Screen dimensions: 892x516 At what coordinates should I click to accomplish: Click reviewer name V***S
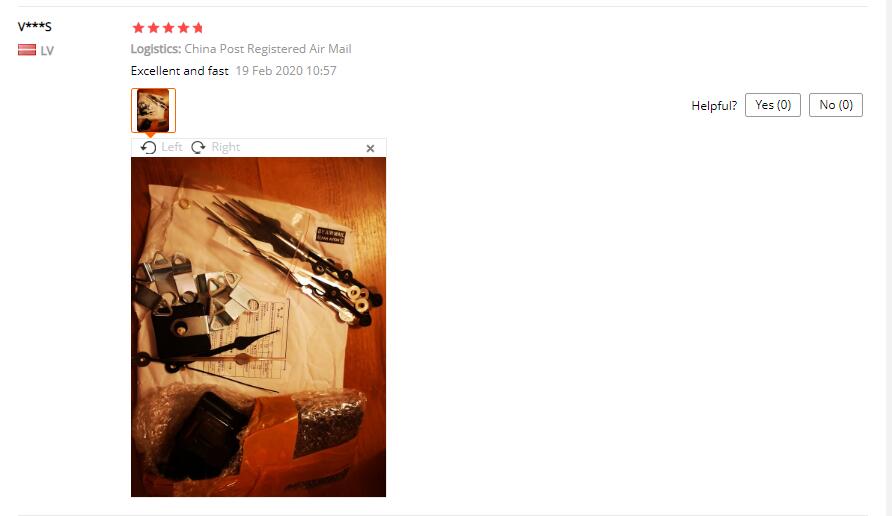[x=35, y=26]
